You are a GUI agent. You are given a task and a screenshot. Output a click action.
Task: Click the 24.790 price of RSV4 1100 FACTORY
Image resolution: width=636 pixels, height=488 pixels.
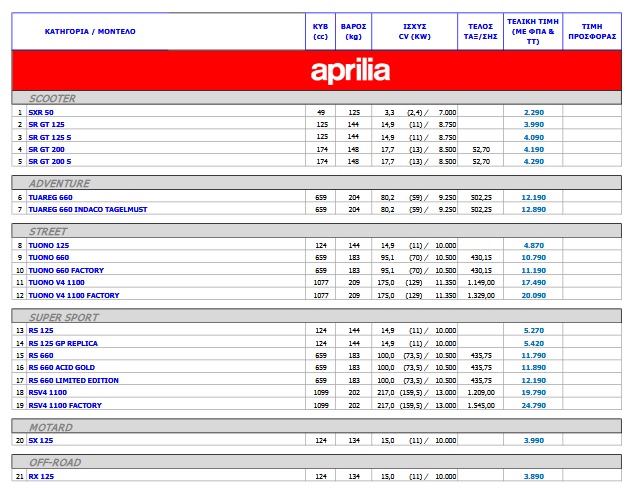pos(534,405)
